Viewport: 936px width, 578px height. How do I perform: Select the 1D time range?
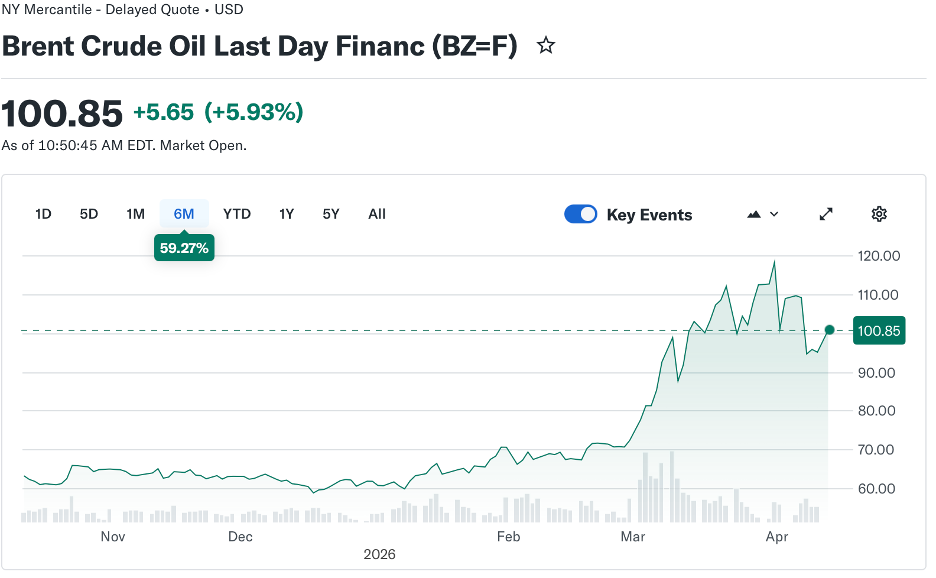click(x=43, y=214)
